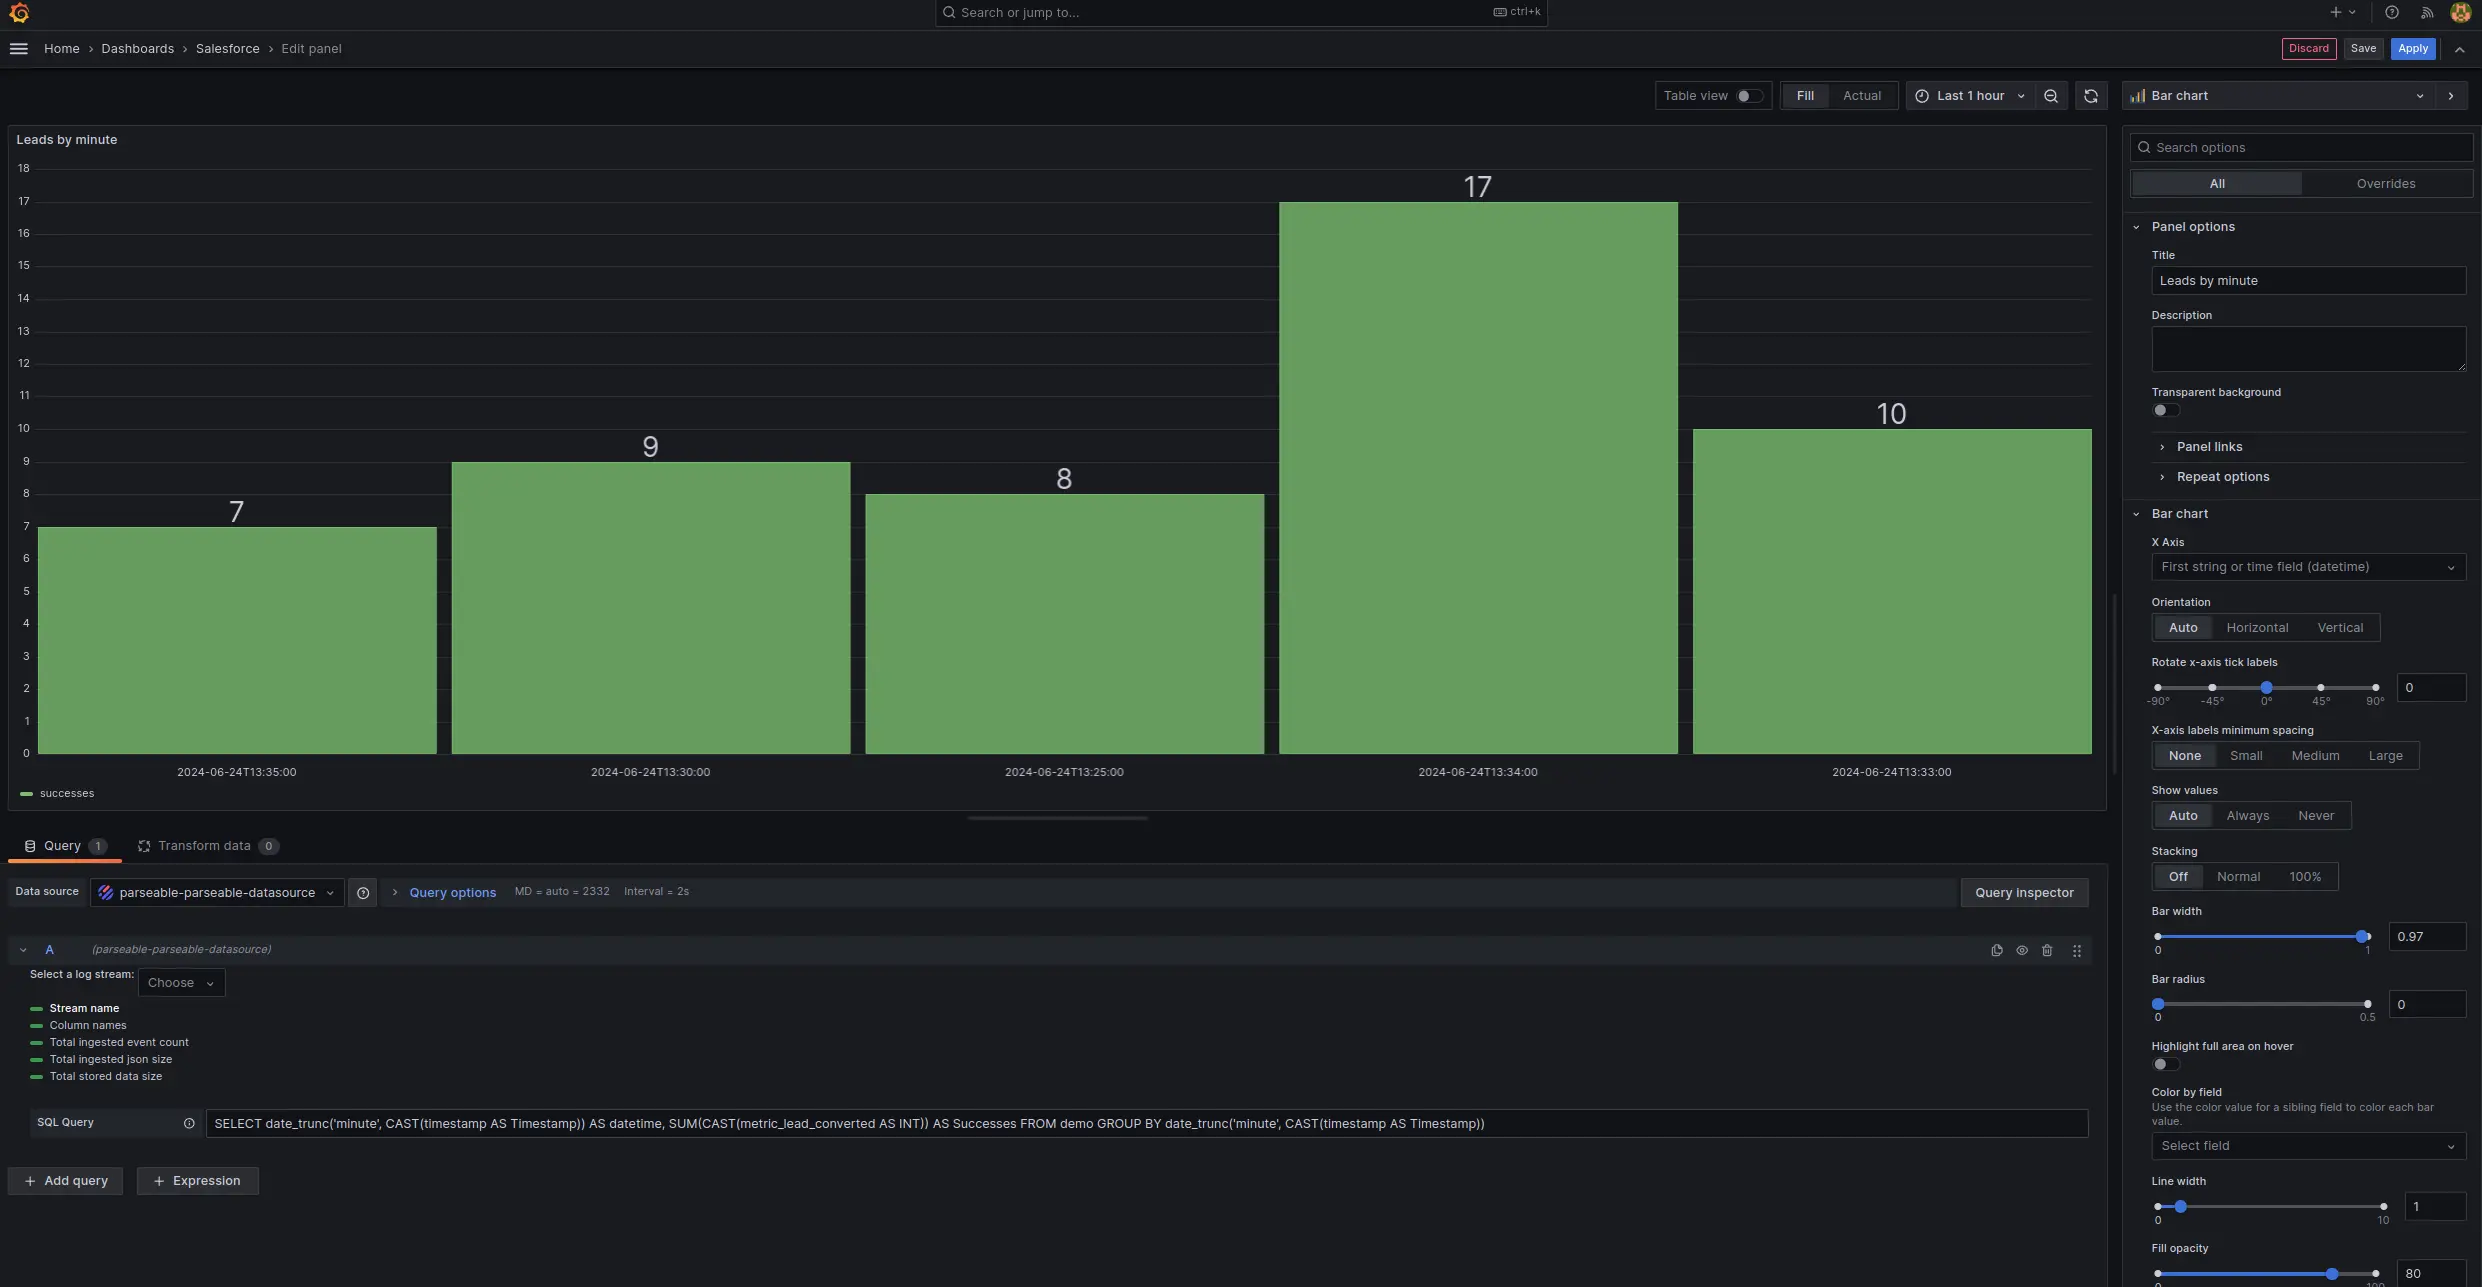Duplicate query A using the copy icon
This screenshot has height=1287, width=2482.
1995,950
